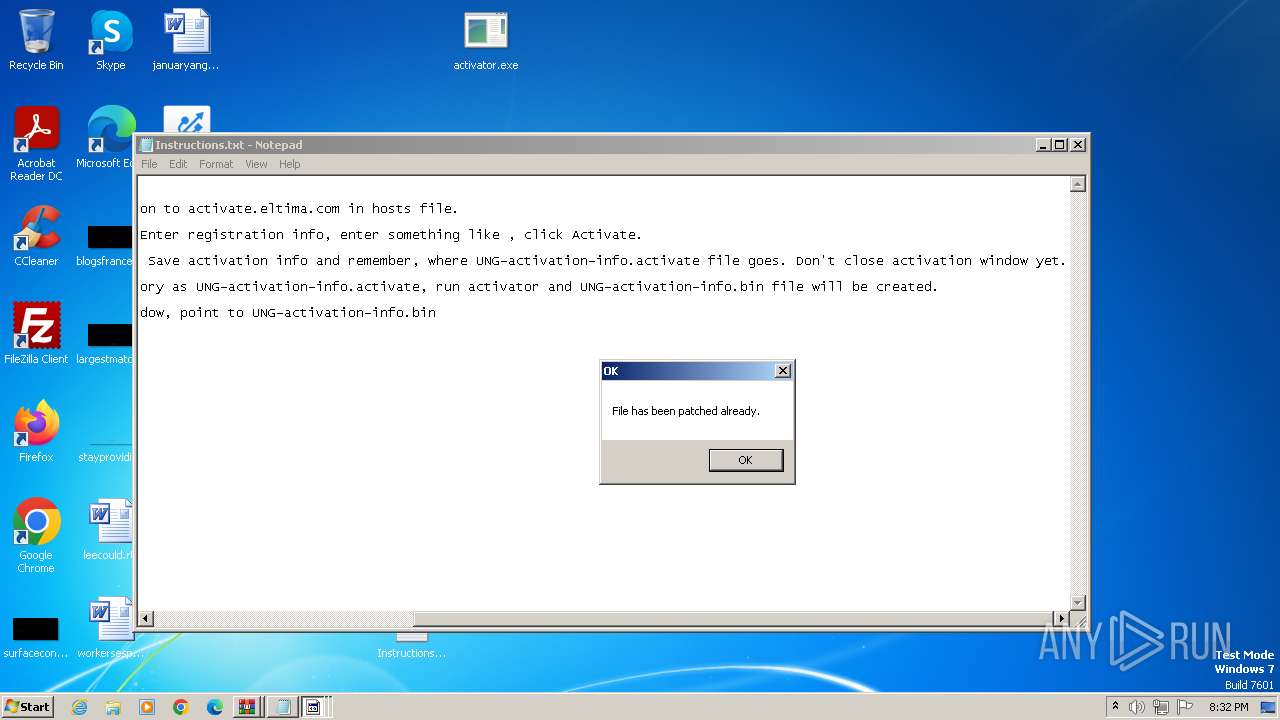This screenshot has width=1280, height=720.
Task: Click the 'activate.eltima.com in hosts file' line
Action: coord(299,209)
